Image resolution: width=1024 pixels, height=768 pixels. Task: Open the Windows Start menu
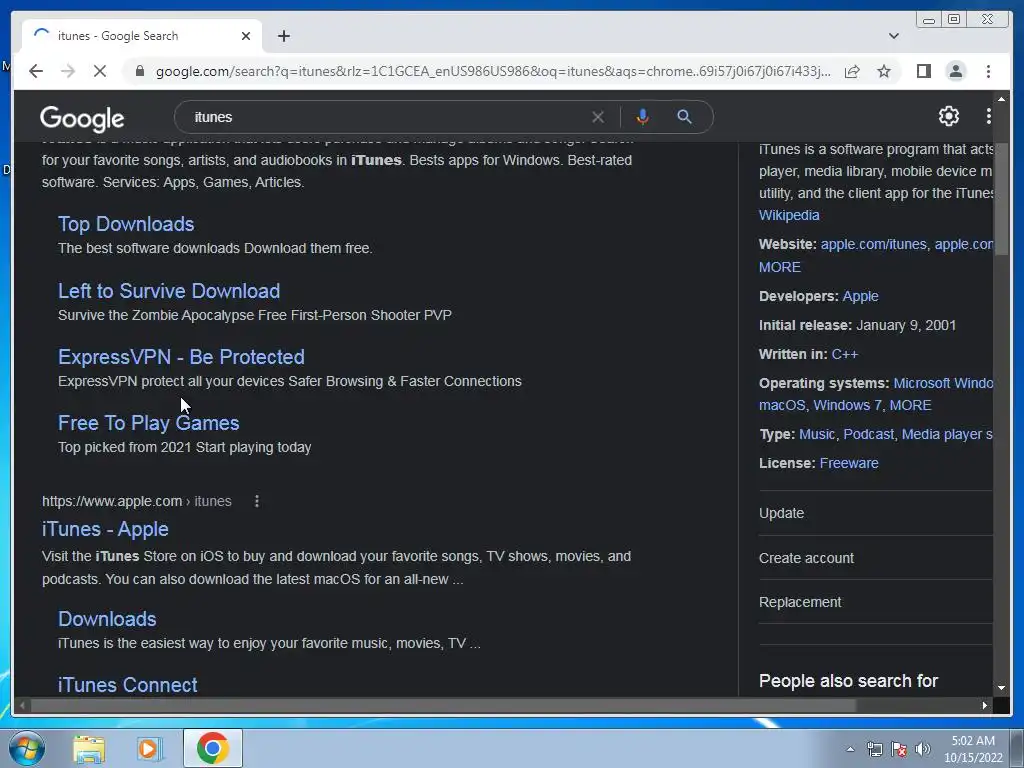pyautogui.click(x=27, y=748)
